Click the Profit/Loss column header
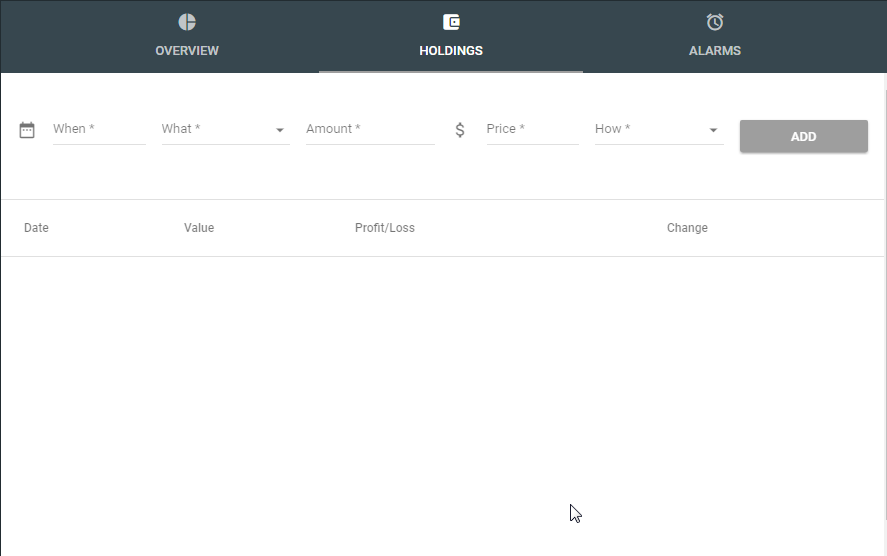Screen dimensions: 887x556 (x=385, y=228)
